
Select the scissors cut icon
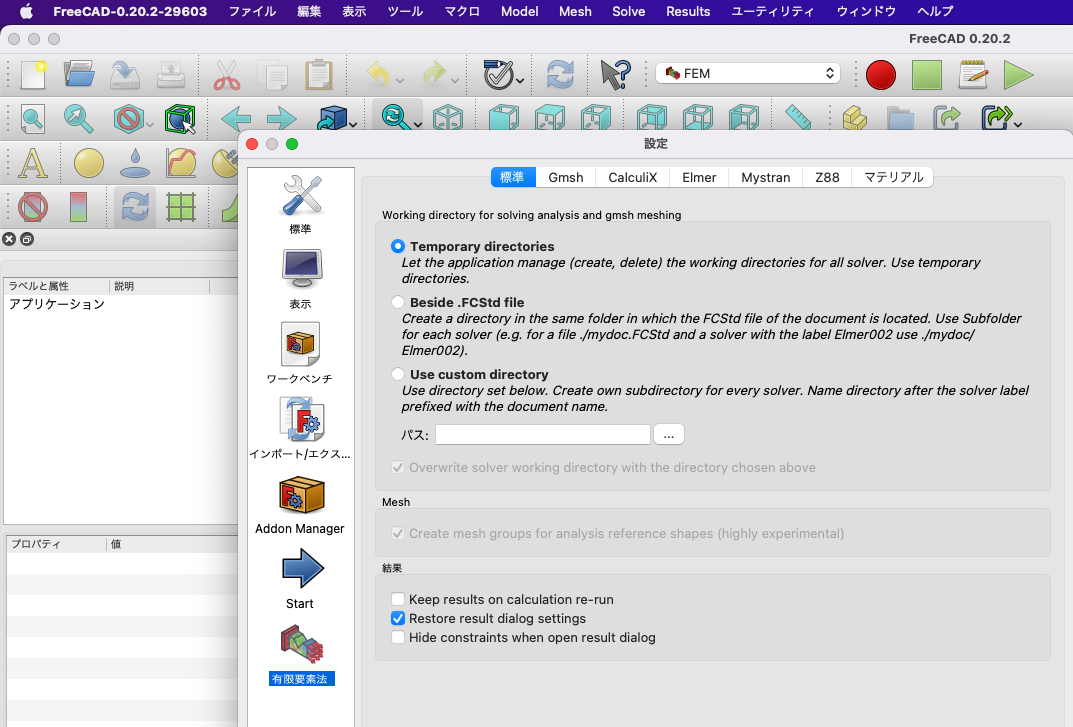click(x=227, y=74)
